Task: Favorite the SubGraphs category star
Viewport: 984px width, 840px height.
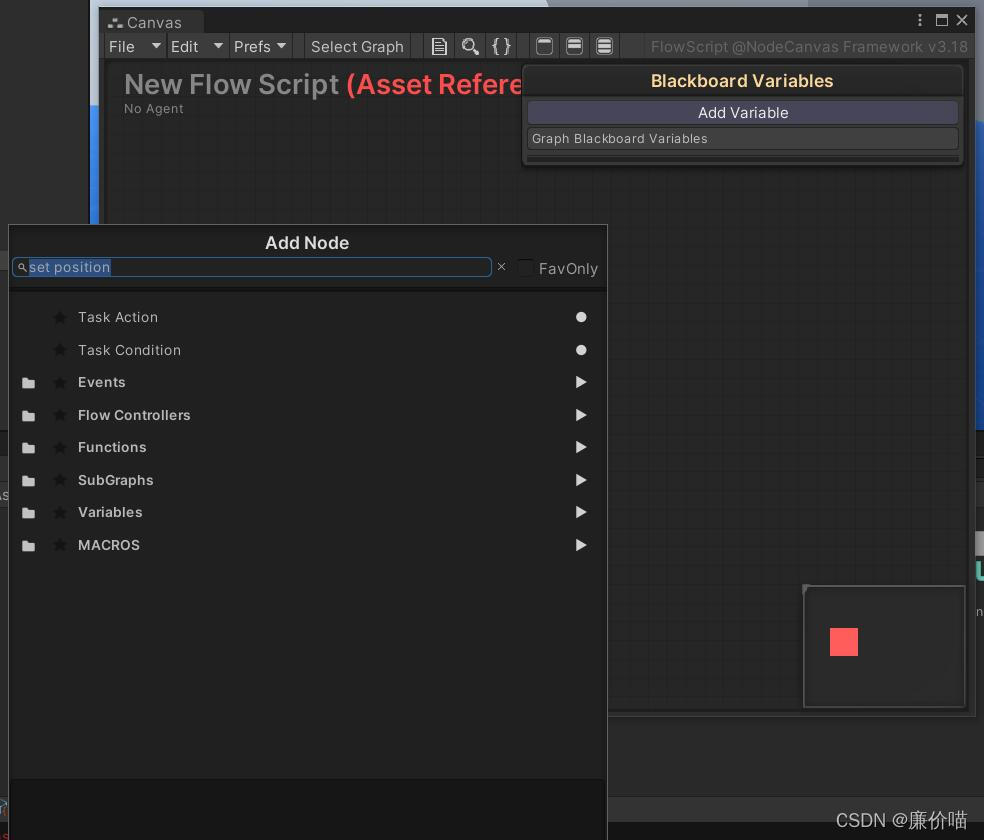Action: [x=60, y=480]
